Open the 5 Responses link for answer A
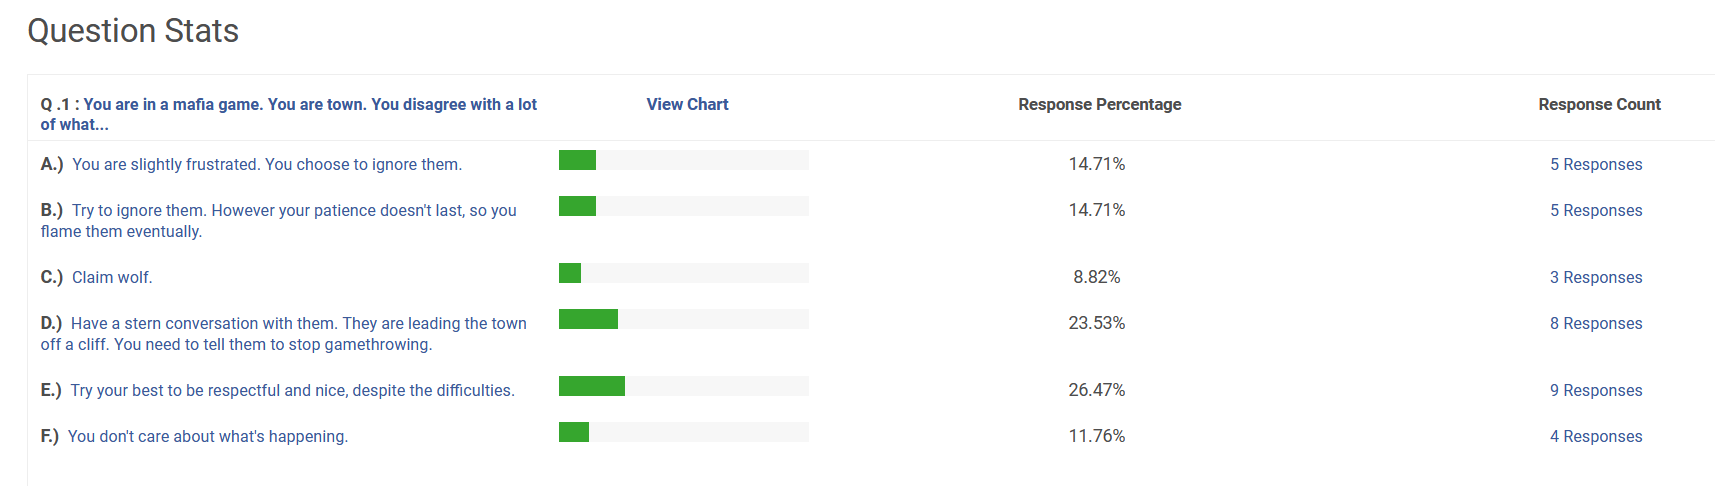Viewport: 1715px width, 486px height. [x=1596, y=164]
